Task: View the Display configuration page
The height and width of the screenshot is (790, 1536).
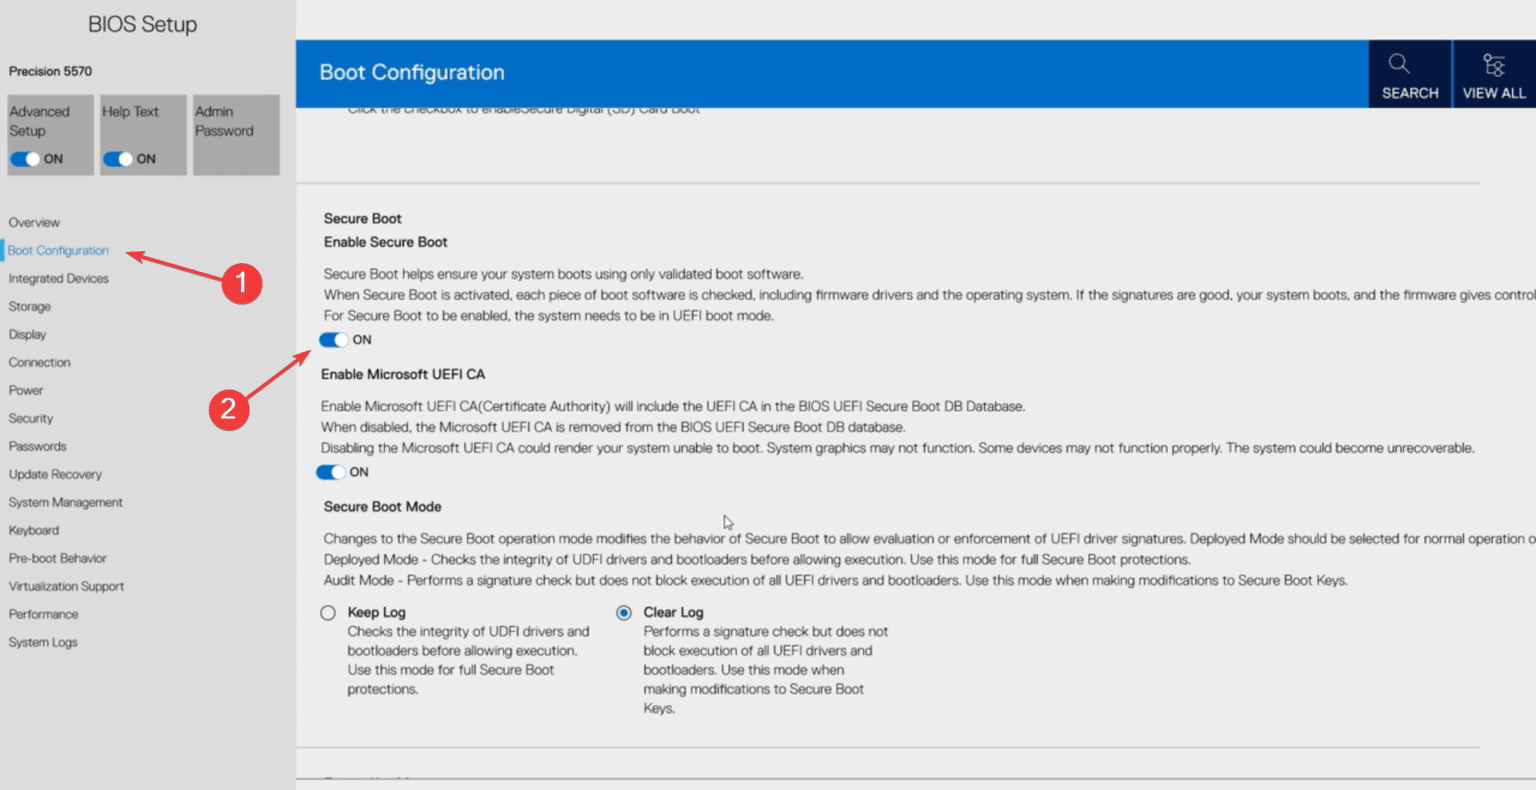Action: click(27, 334)
